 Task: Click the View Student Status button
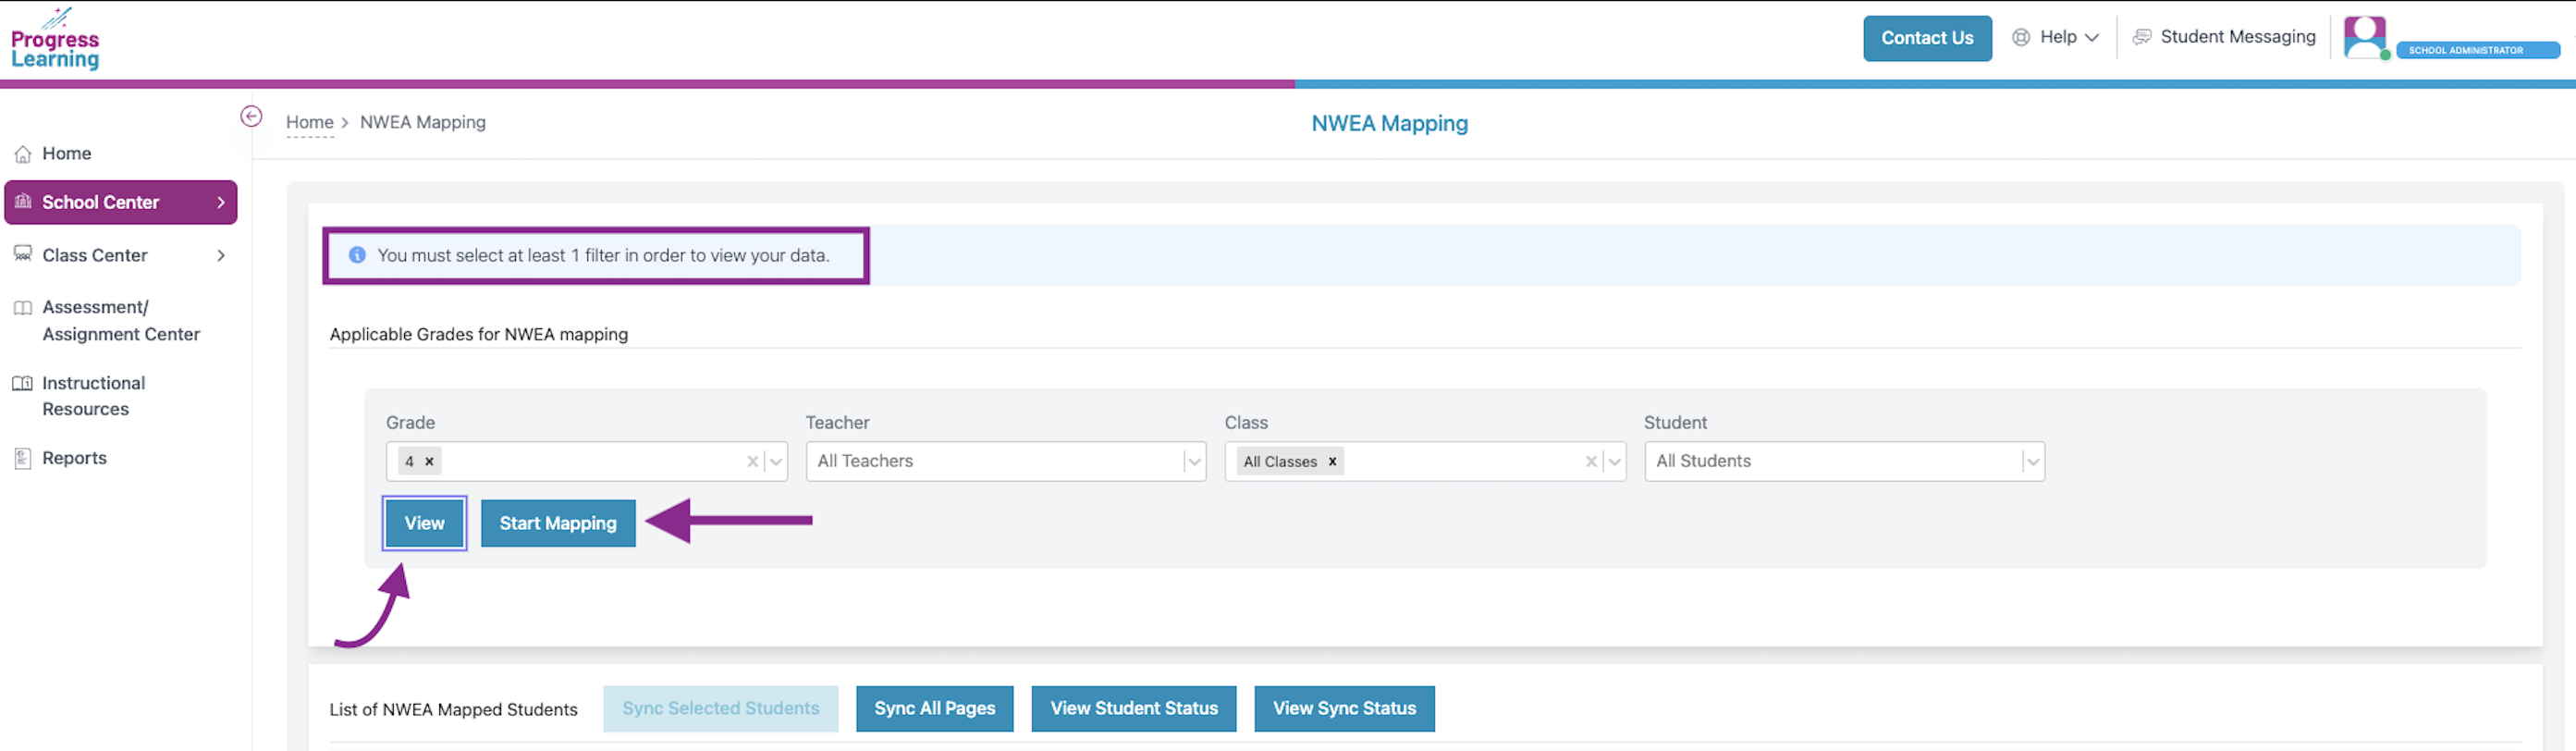point(1134,709)
